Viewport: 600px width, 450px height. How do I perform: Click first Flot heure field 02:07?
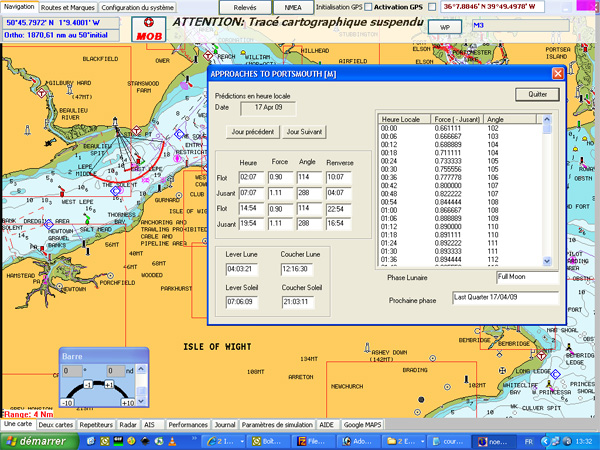click(251, 178)
